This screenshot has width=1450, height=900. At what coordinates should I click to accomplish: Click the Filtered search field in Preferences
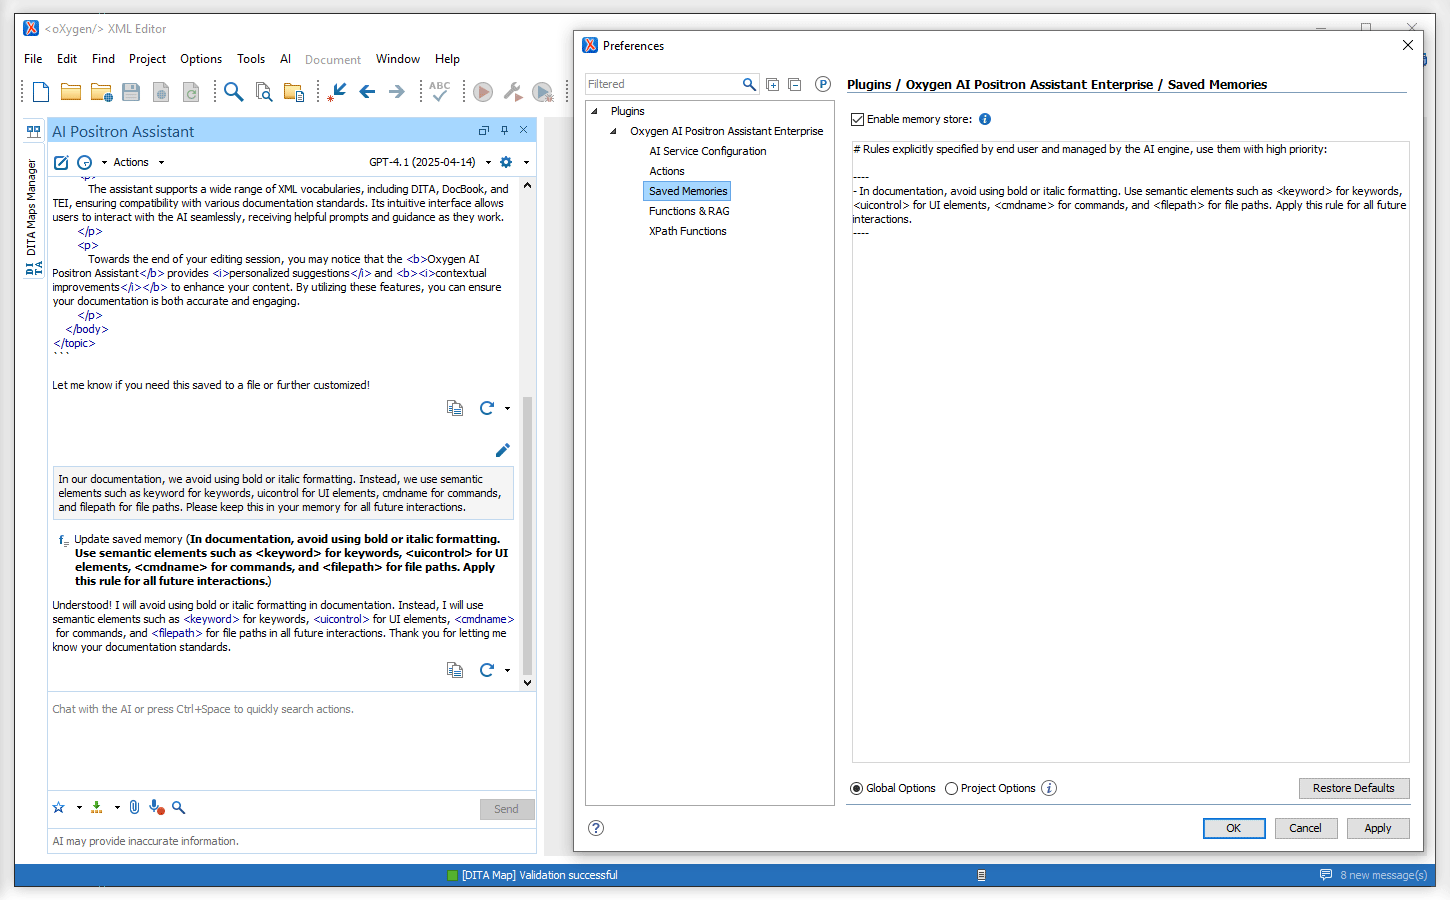664,84
